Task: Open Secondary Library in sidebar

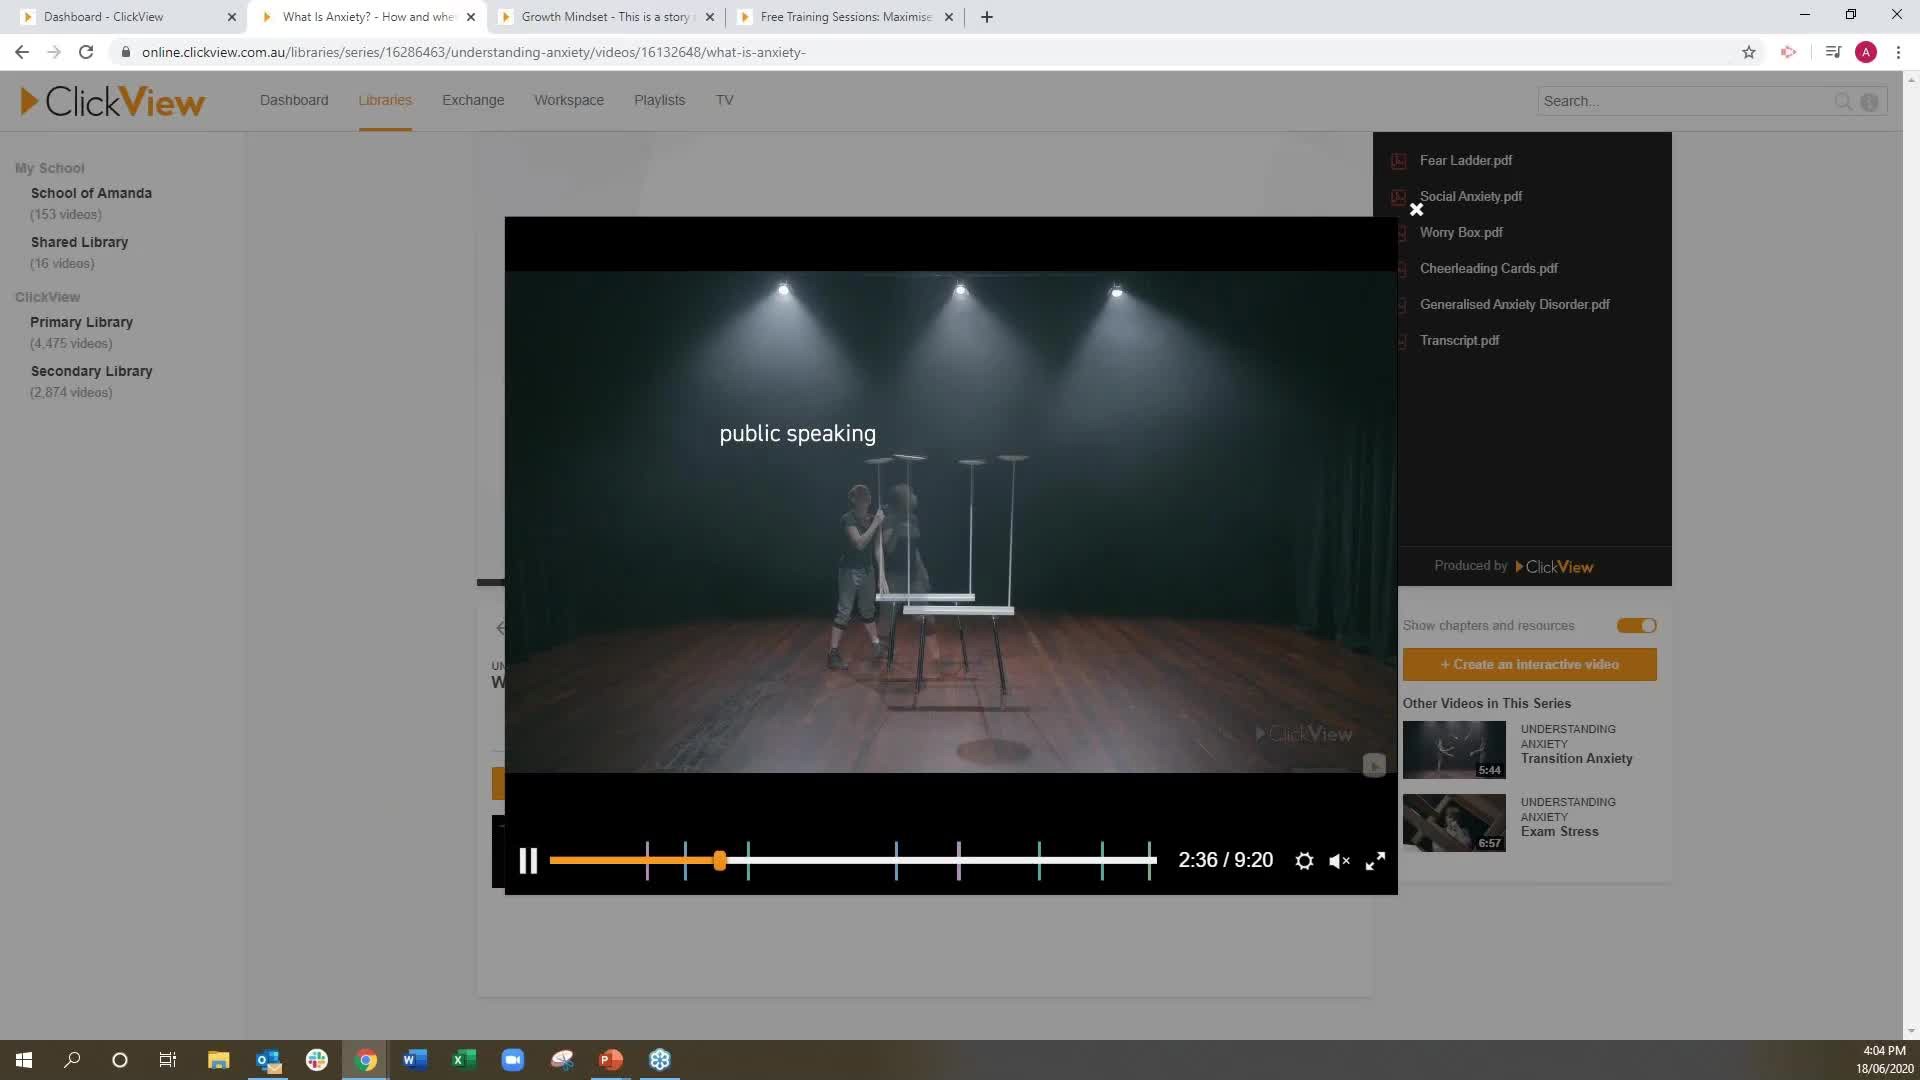Action: (91, 371)
